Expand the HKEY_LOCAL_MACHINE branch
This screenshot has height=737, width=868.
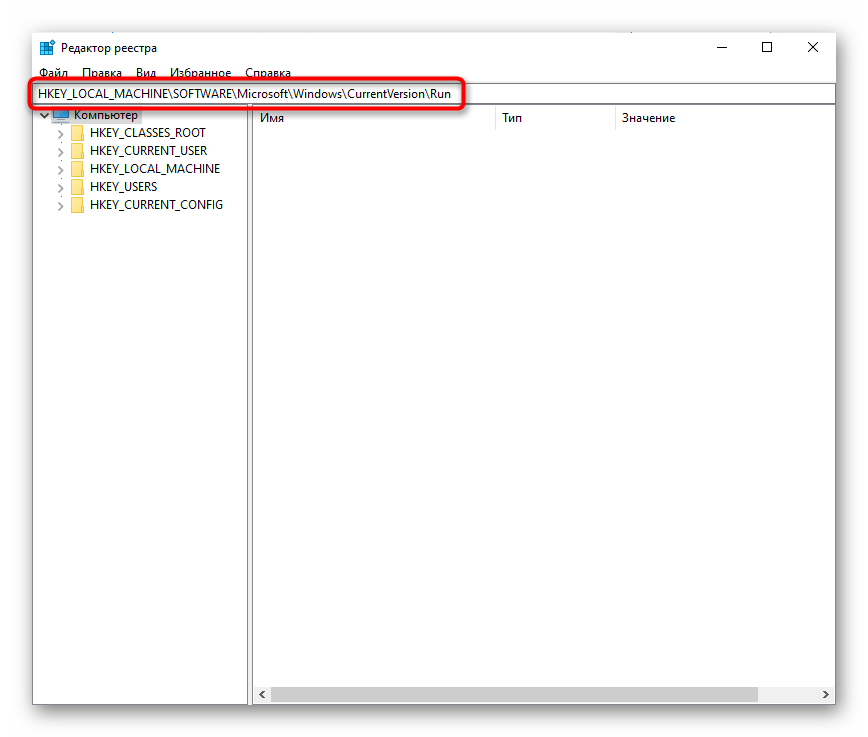[61, 170]
